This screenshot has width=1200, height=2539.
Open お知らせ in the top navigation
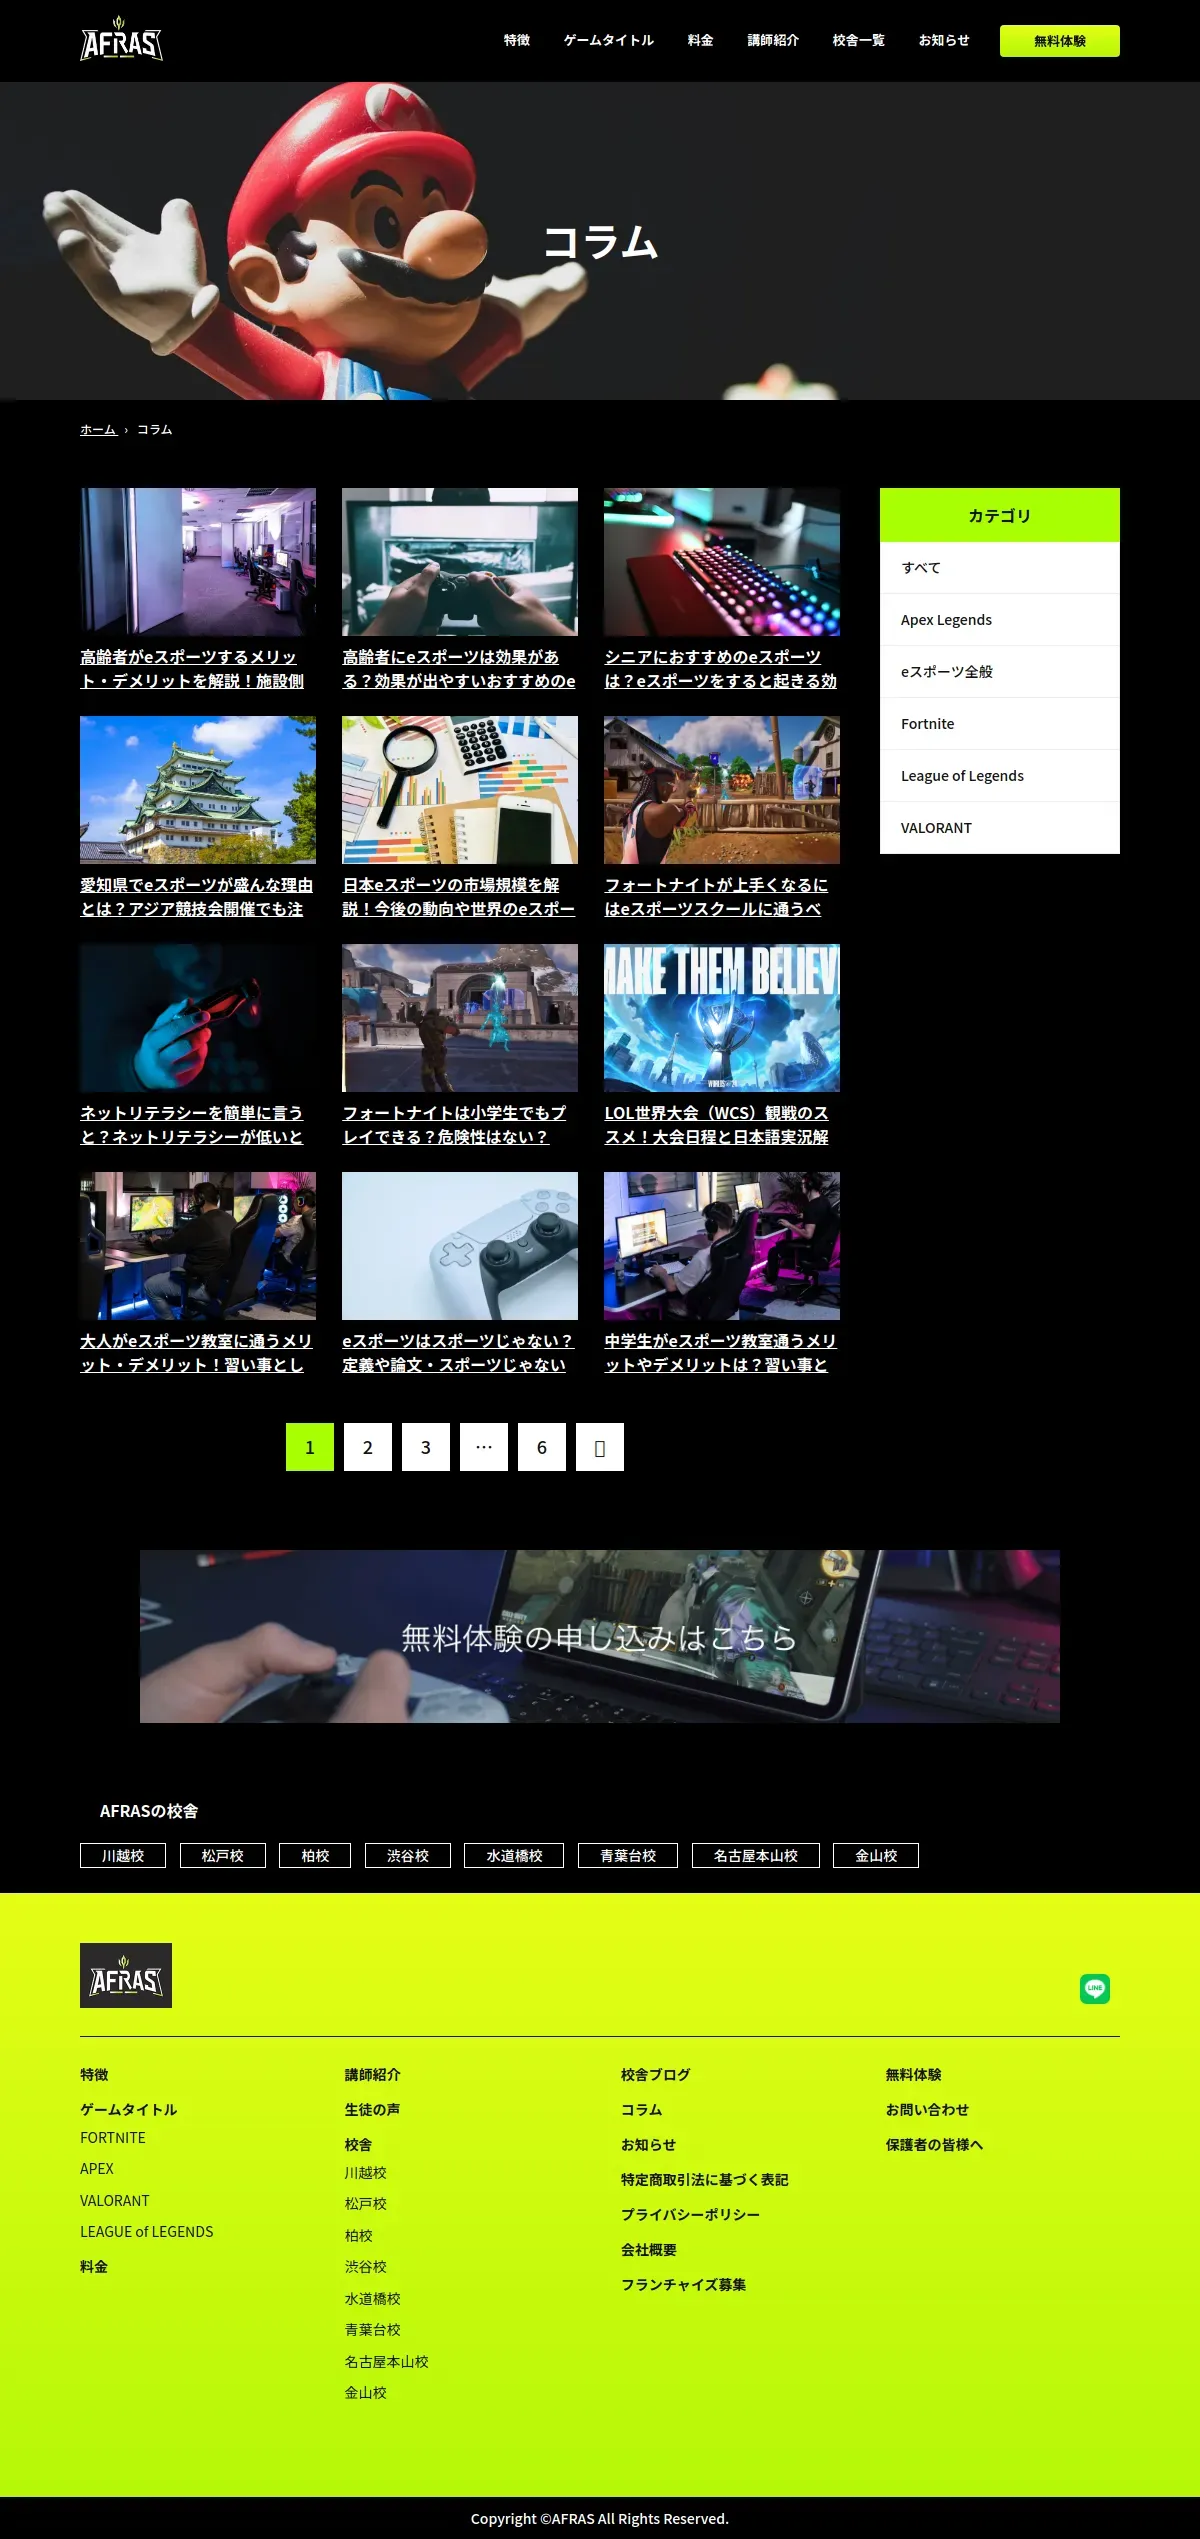click(x=944, y=40)
